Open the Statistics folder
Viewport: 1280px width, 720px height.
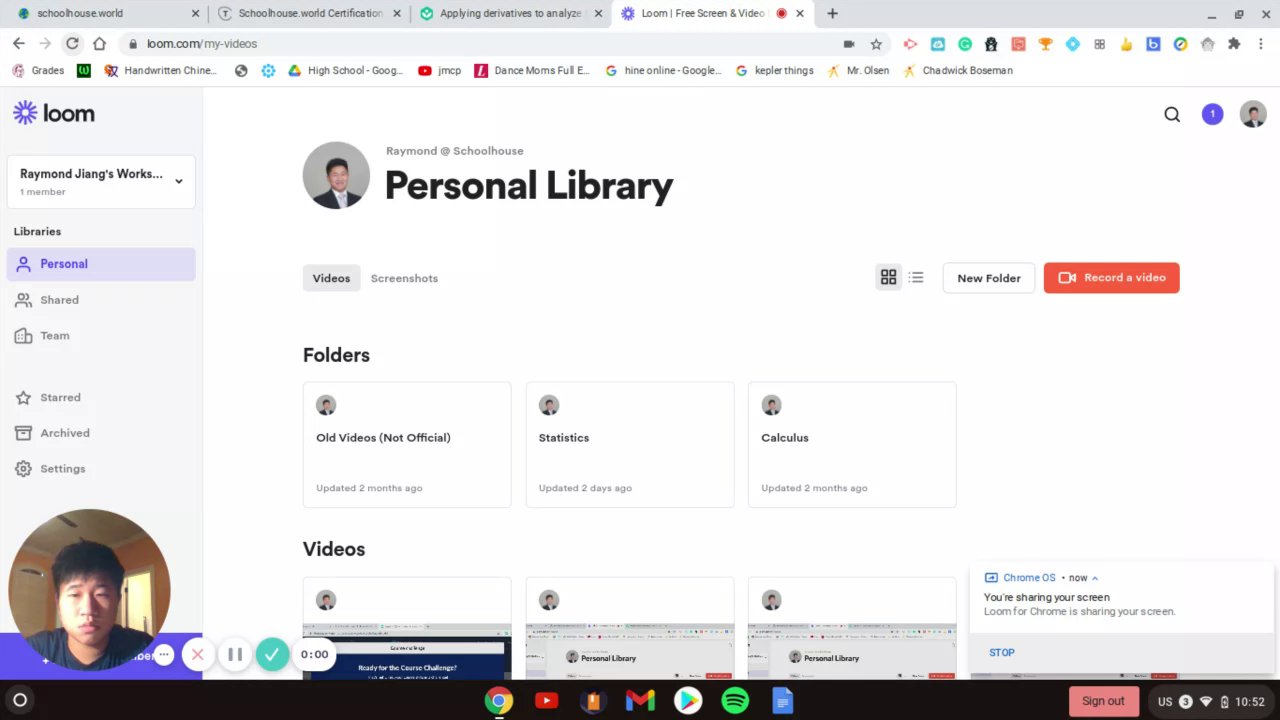(630, 445)
